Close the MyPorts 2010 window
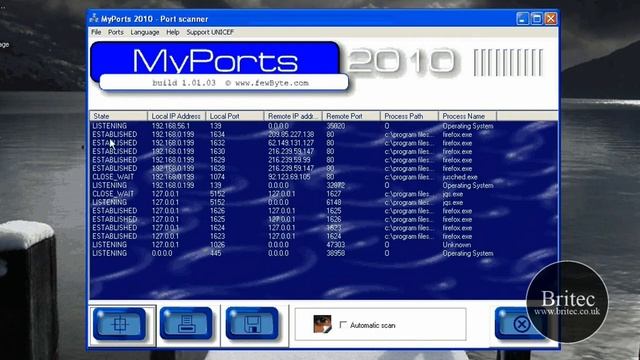640x360 pixels. [551, 18]
